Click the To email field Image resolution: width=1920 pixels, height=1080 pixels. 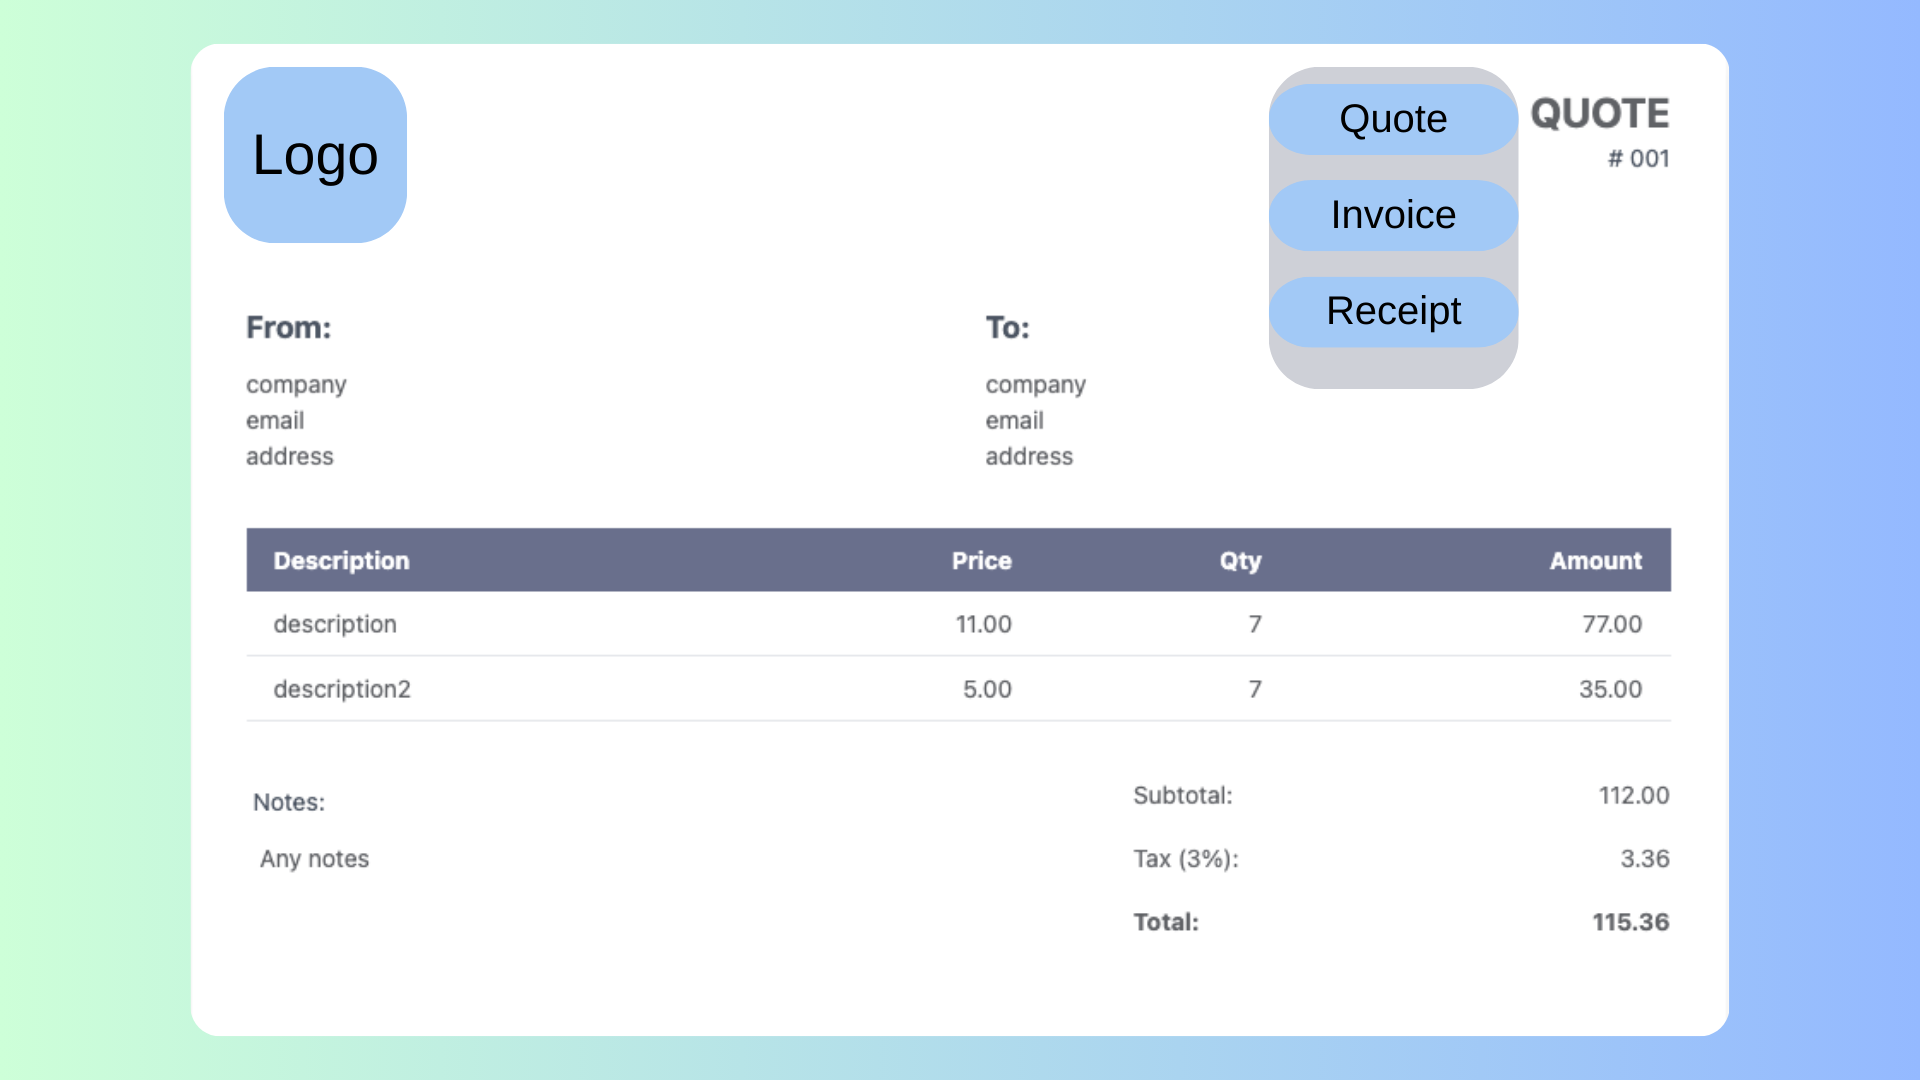[1014, 421]
